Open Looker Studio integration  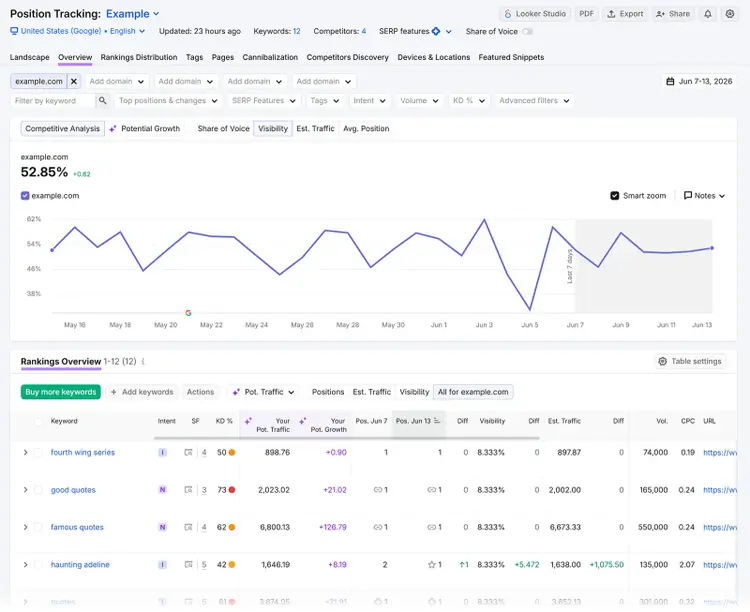[x=535, y=14]
